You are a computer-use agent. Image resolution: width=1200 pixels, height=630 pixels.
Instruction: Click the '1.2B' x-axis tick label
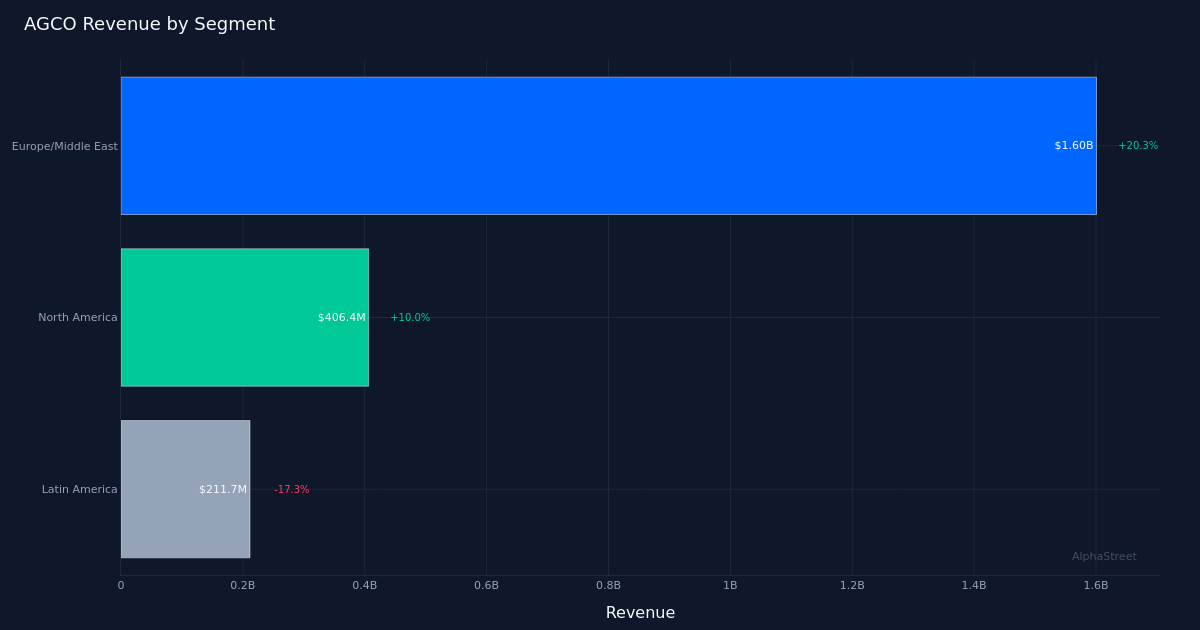(852, 586)
